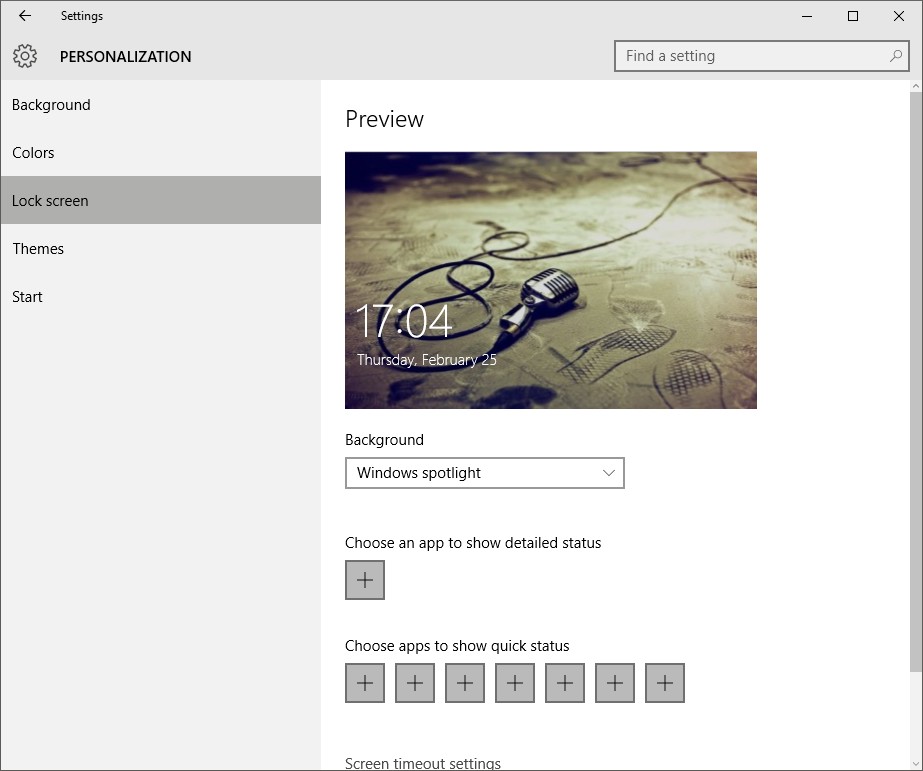Click 'Choose apps to show quick status' label

click(457, 646)
